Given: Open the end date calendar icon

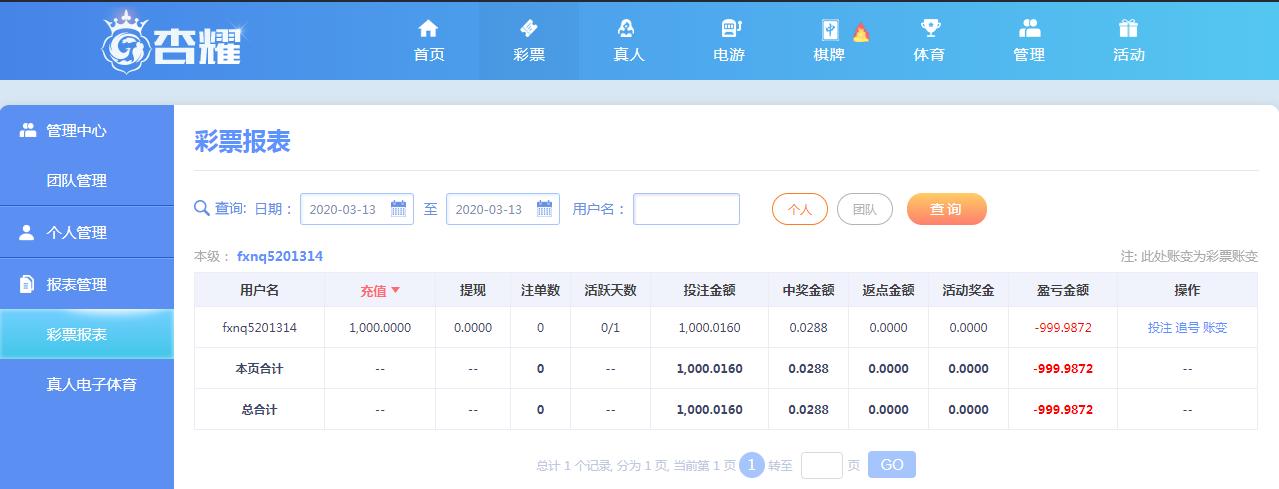Looking at the screenshot, I should click(x=545, y=209).
